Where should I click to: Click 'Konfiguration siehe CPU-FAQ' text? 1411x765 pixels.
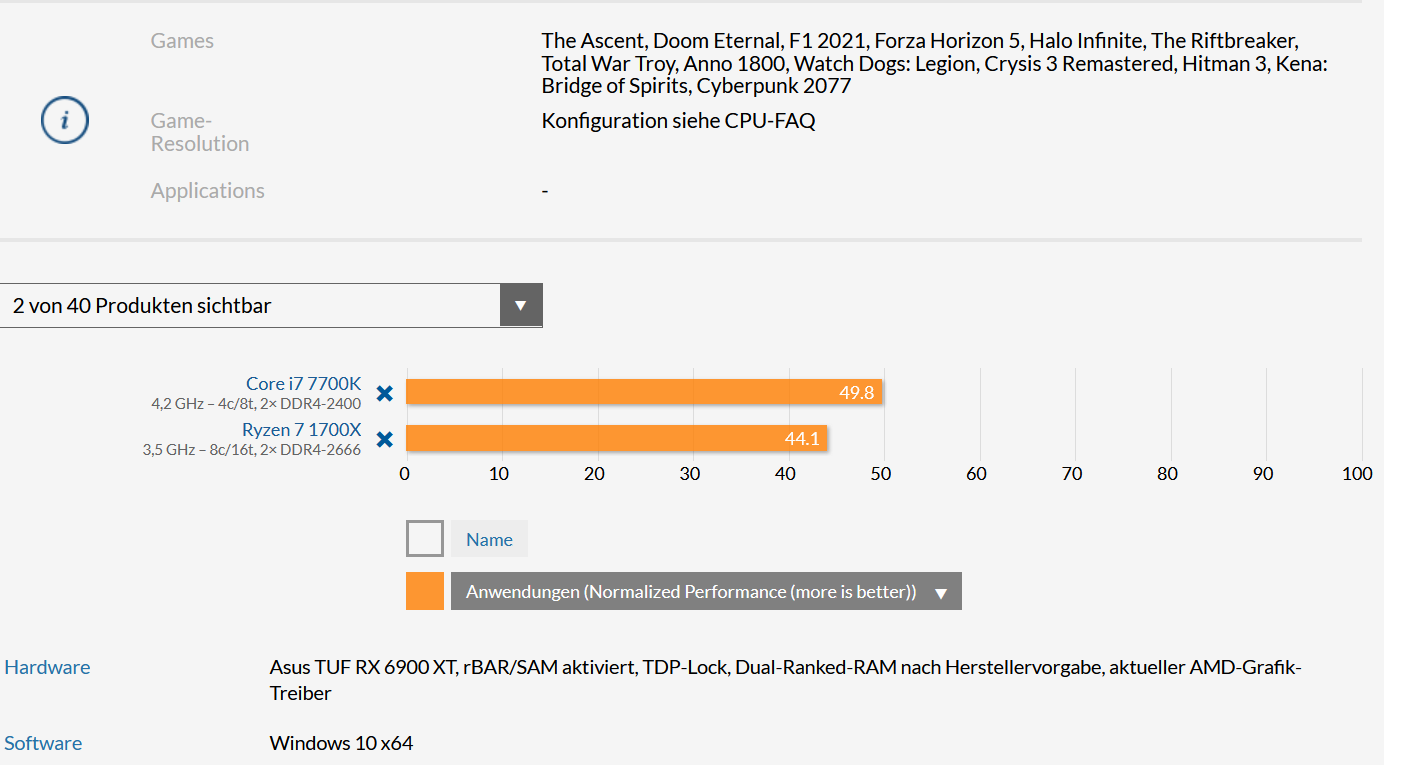click(678, 121)
